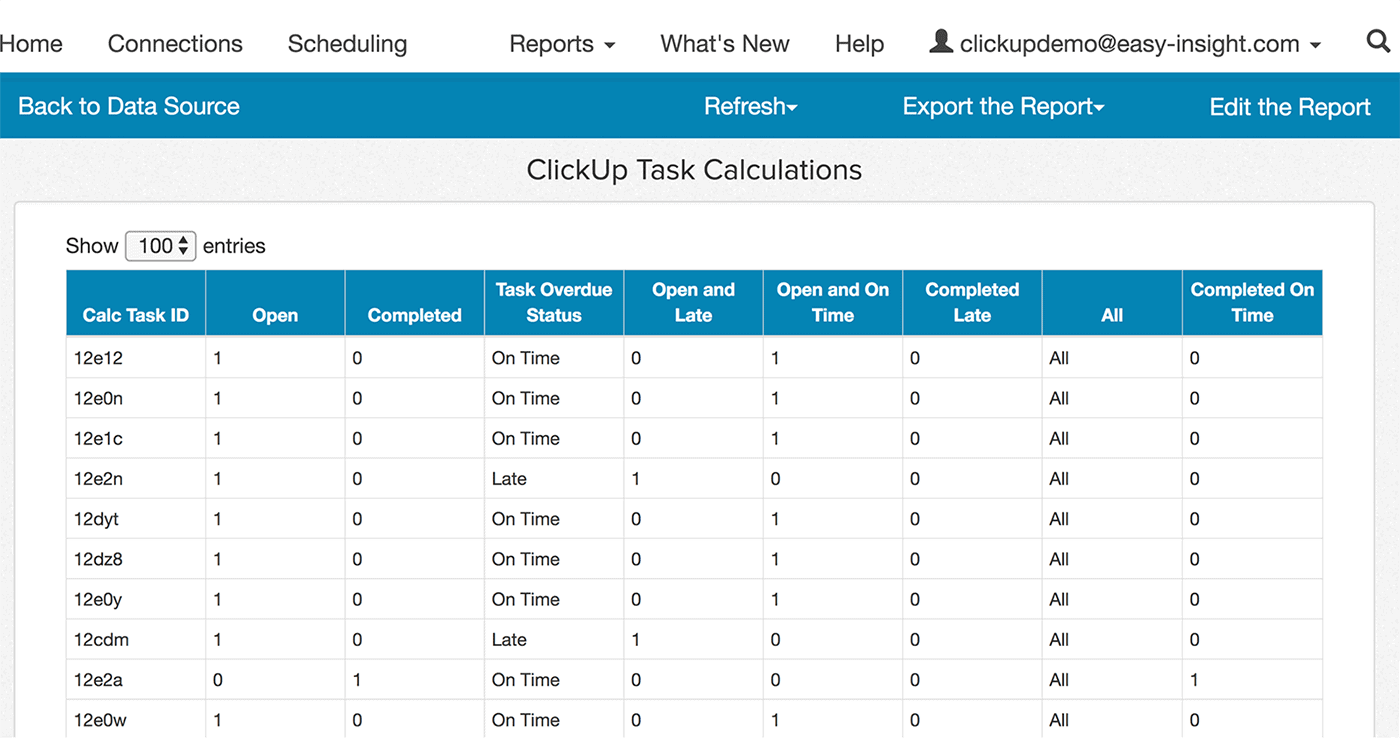Select task ID 12e2n
This screenshot has height=738, width=1400.
pos(98,479)
